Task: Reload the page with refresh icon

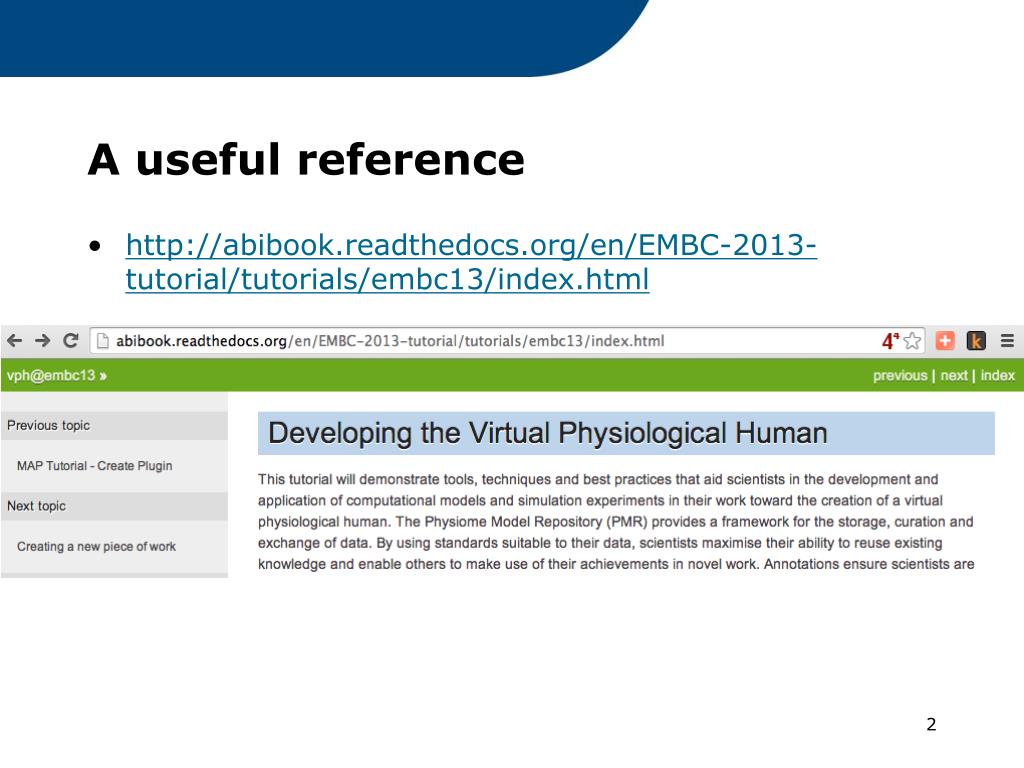Action: point(71,340)
